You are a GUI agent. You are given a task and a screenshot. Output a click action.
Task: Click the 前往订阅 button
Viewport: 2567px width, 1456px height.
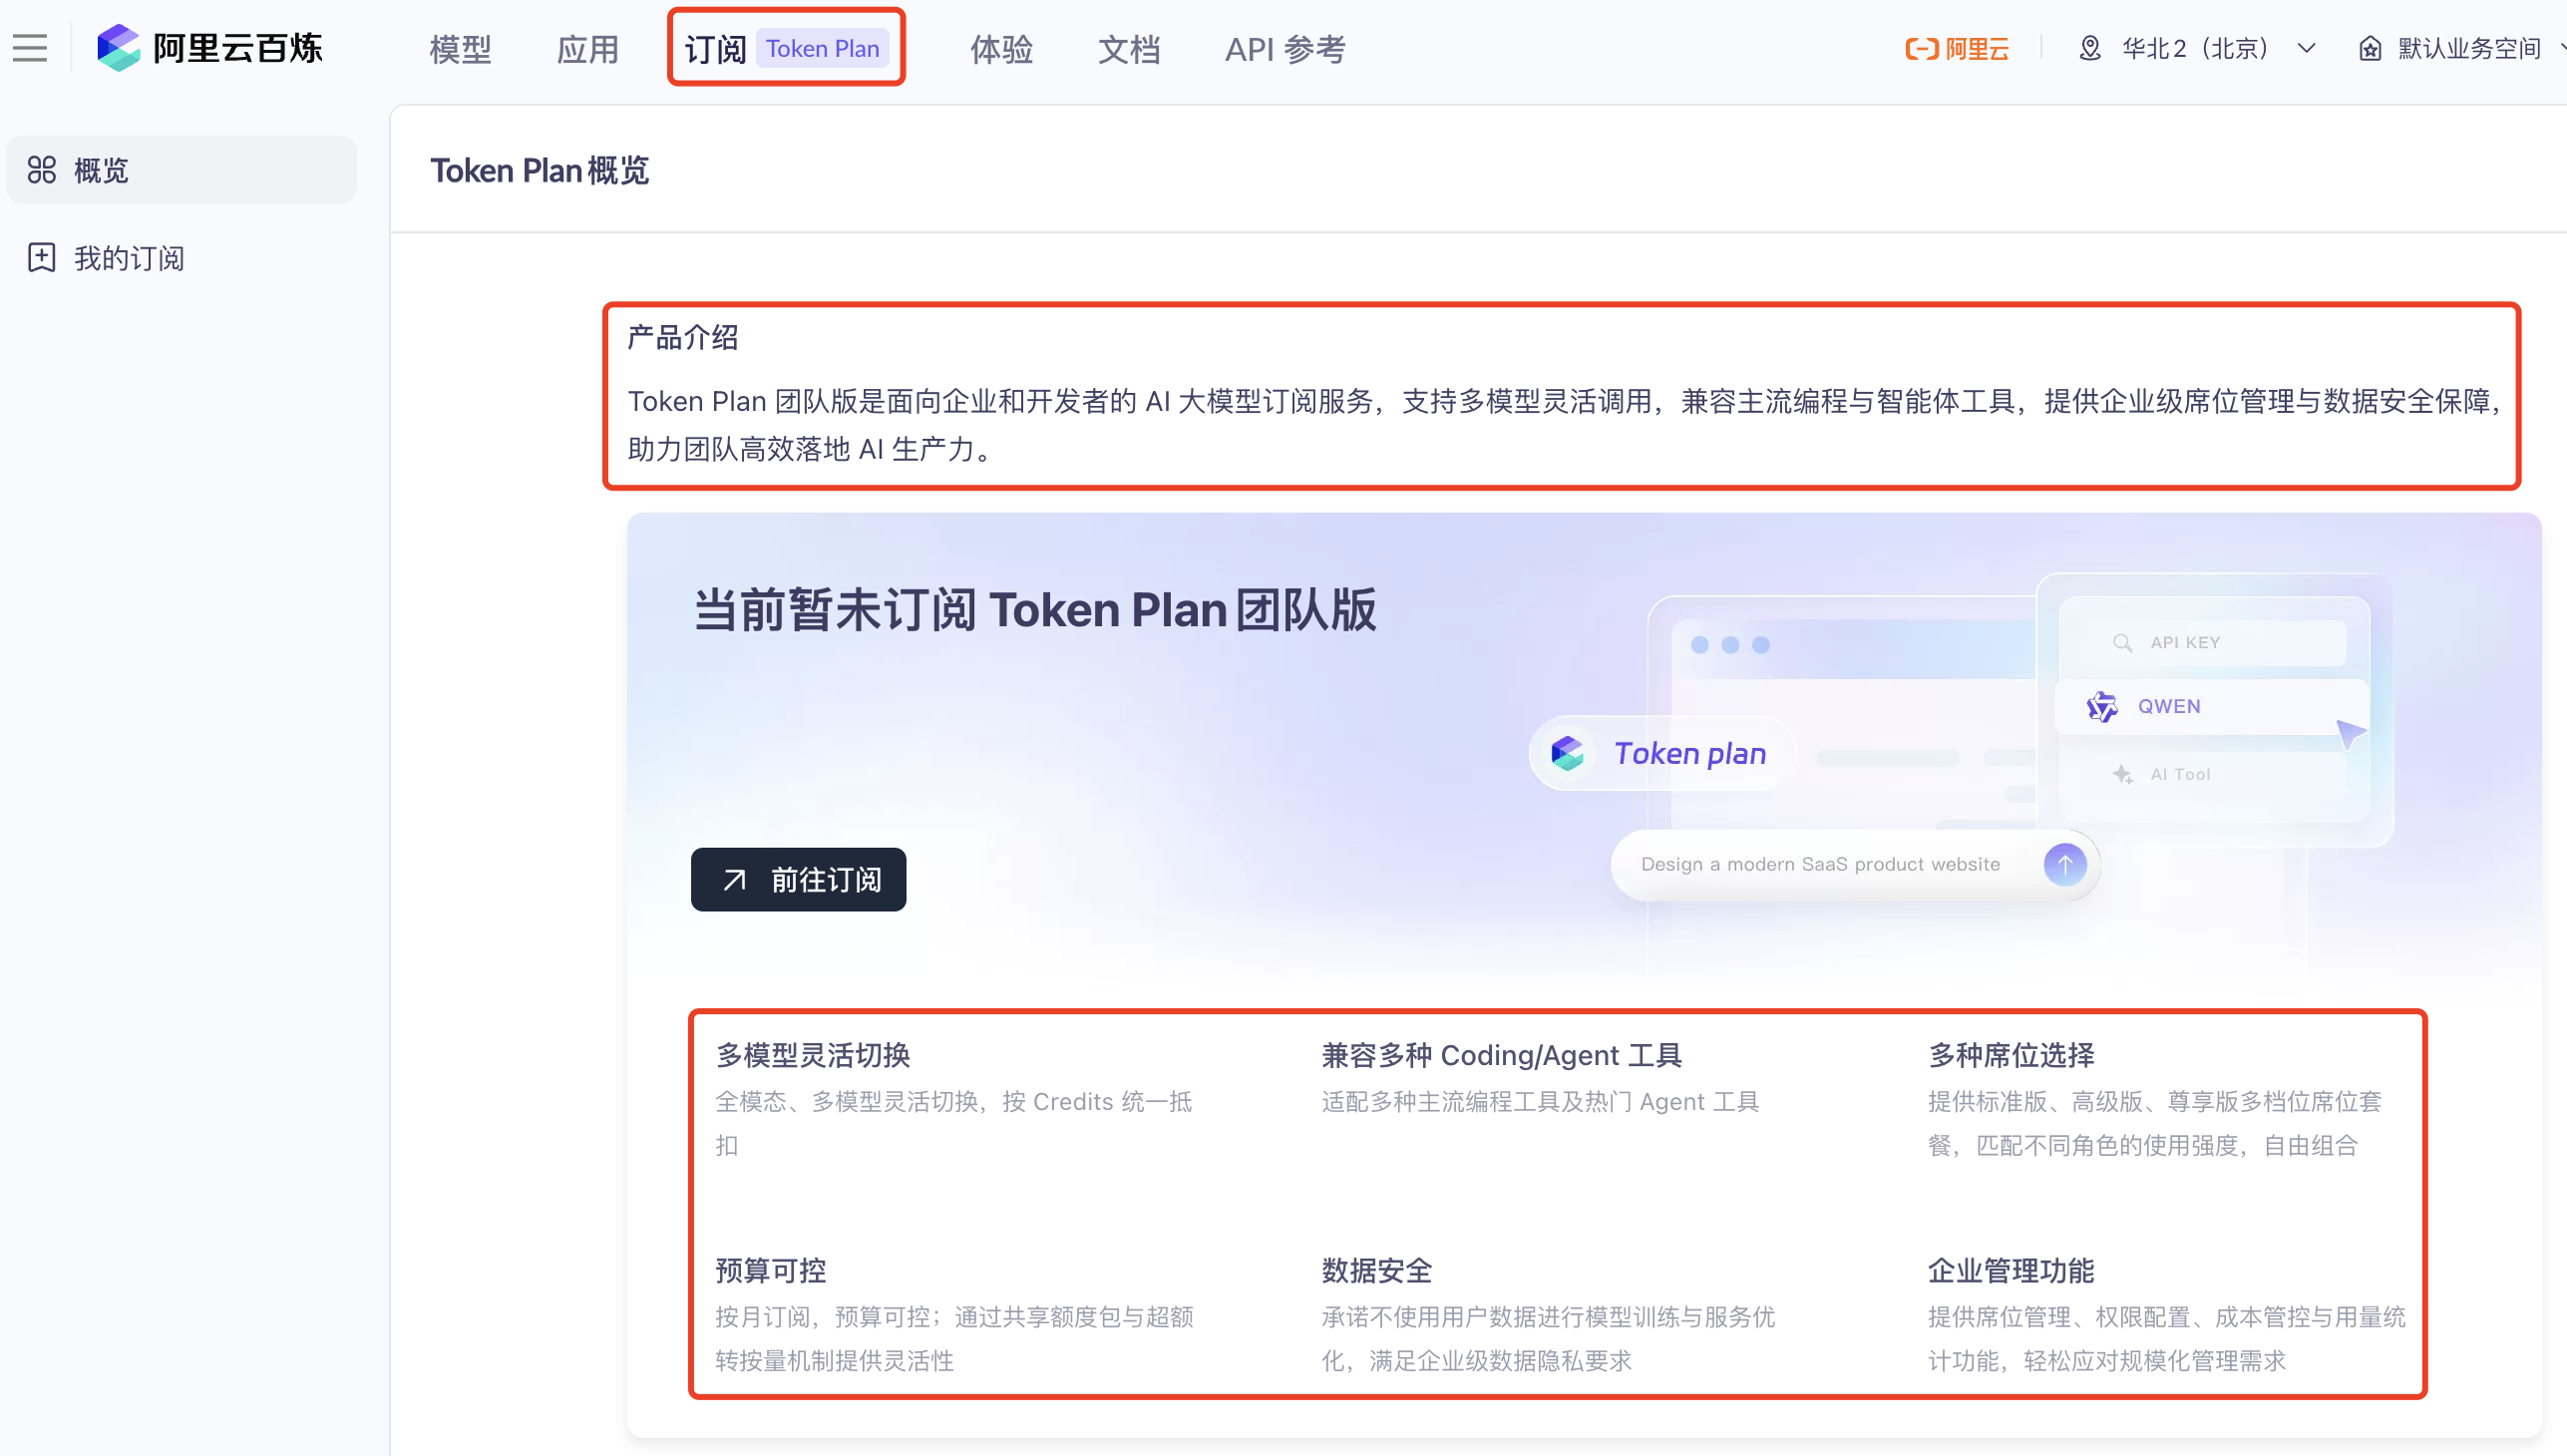798,879
